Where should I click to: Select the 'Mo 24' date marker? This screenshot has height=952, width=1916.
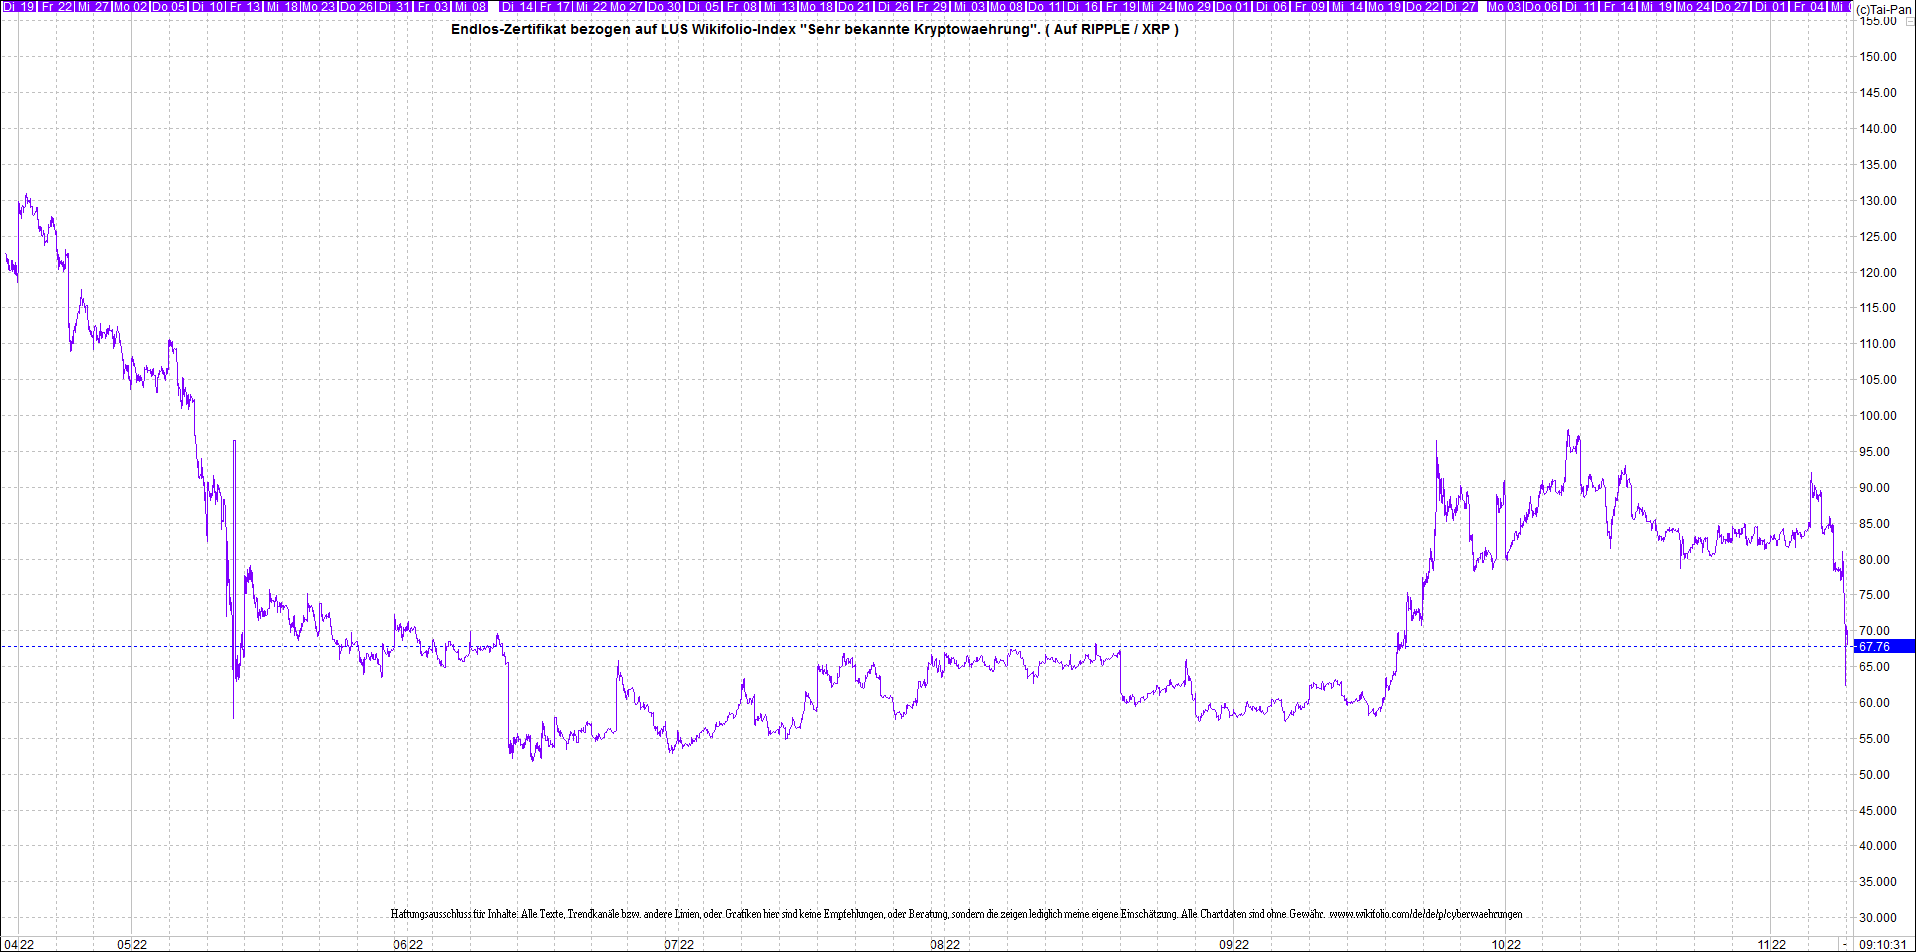click(x=1693, y=6)
